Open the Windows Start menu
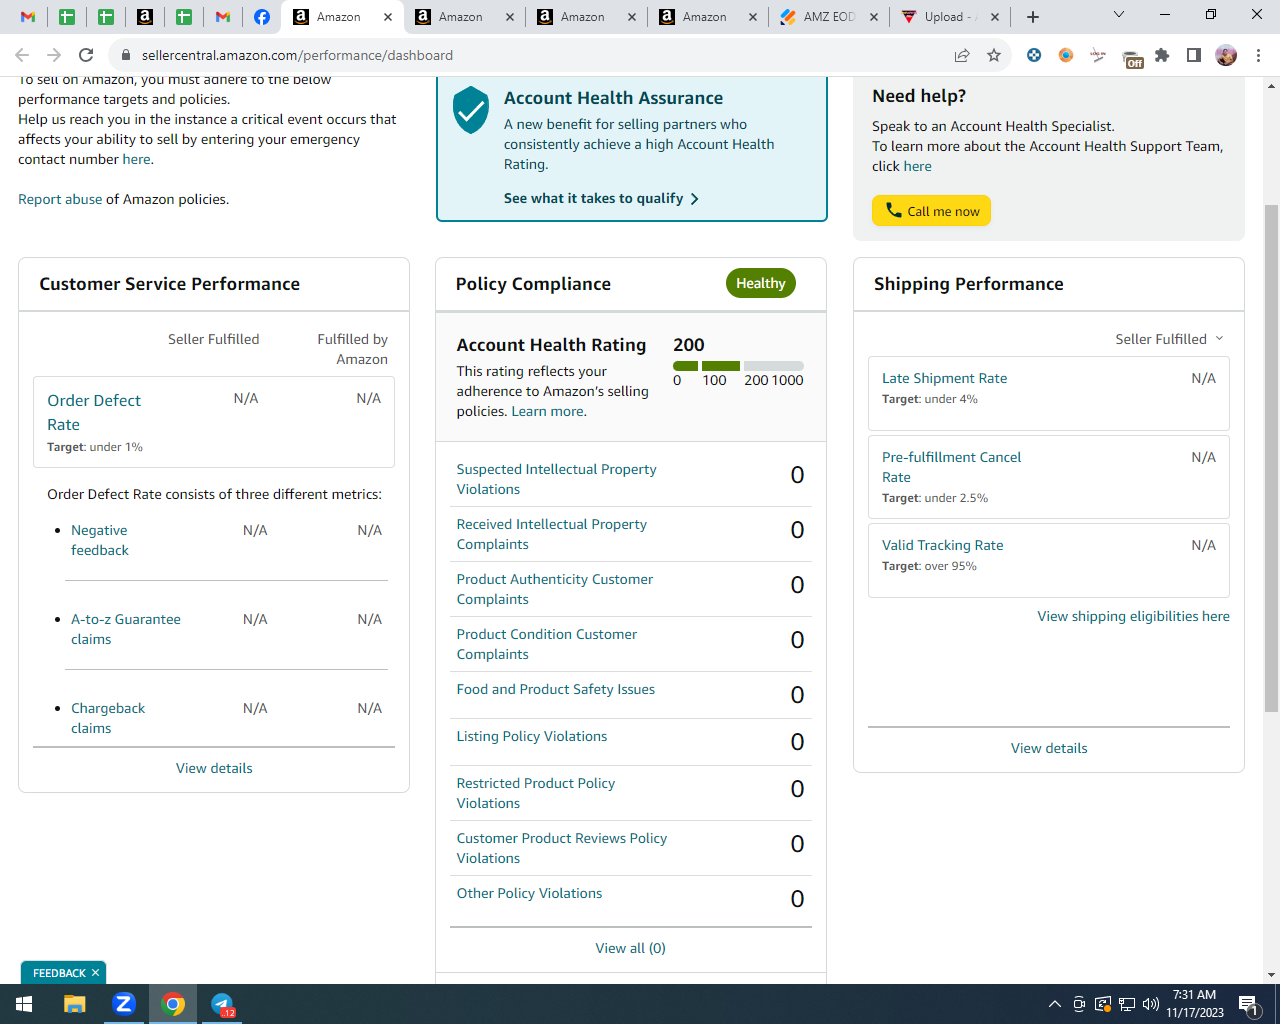 (x=24, y=1004)
